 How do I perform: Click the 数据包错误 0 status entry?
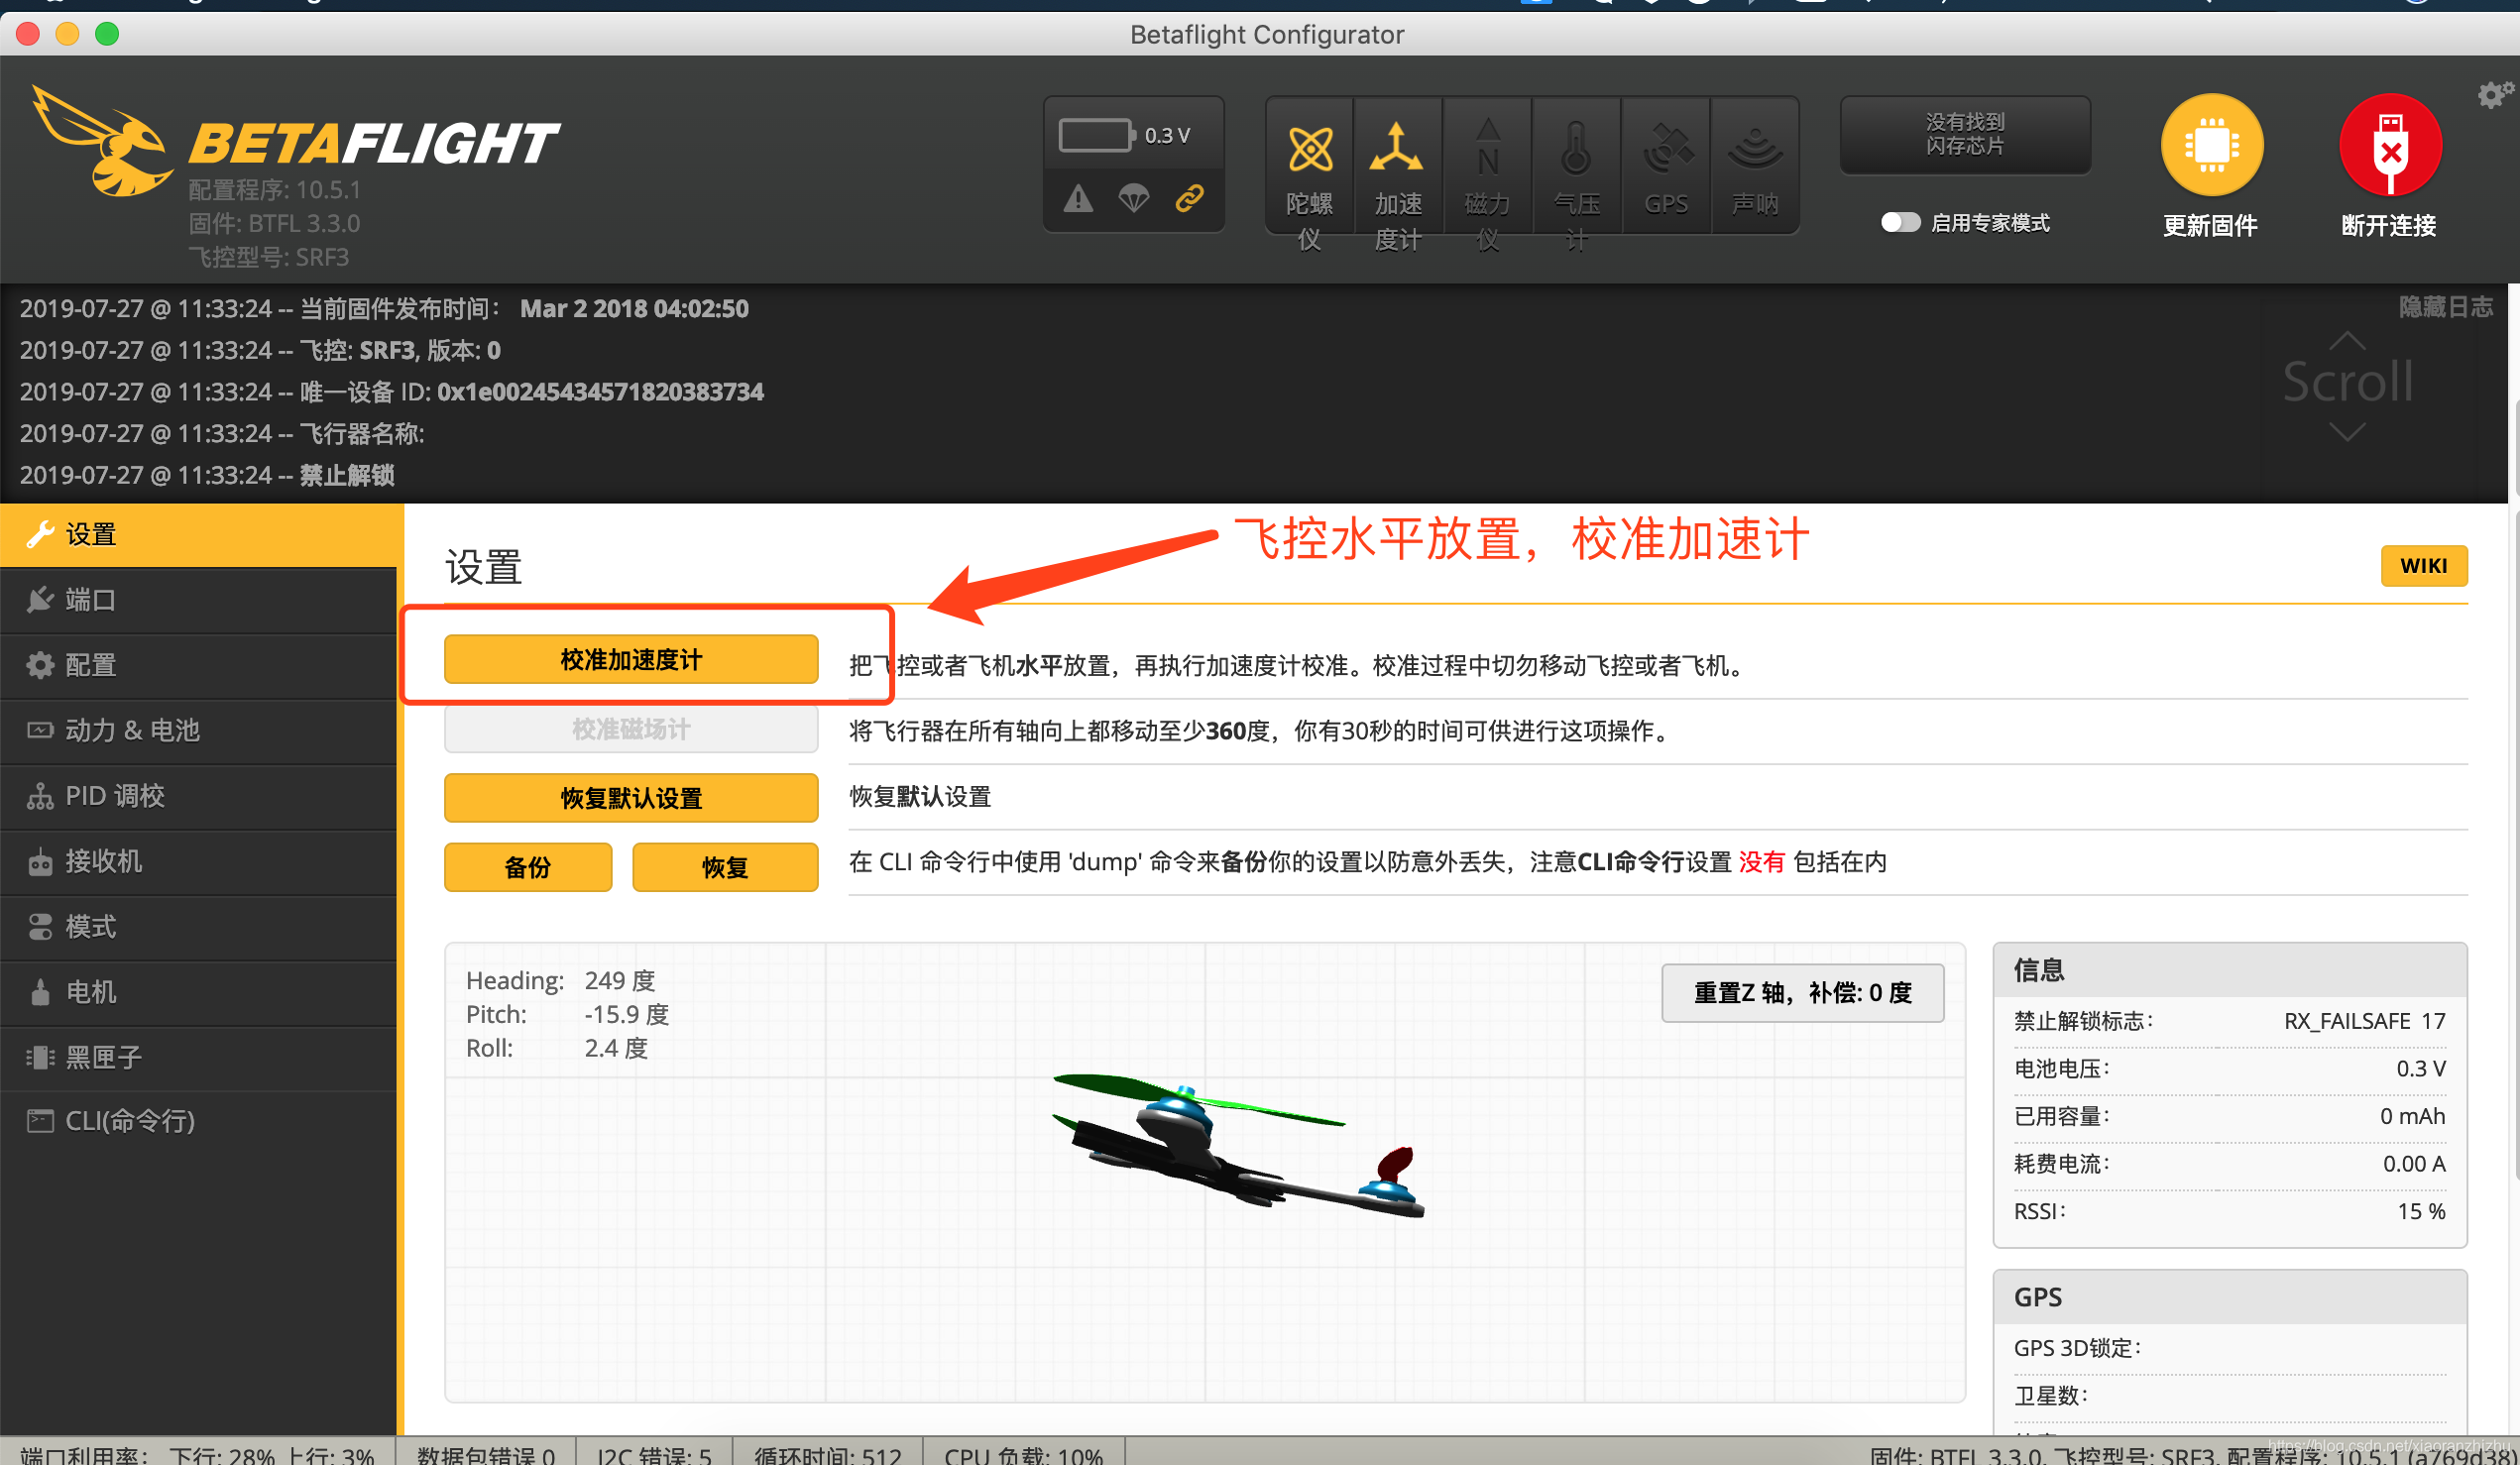tap(486, 1455)
